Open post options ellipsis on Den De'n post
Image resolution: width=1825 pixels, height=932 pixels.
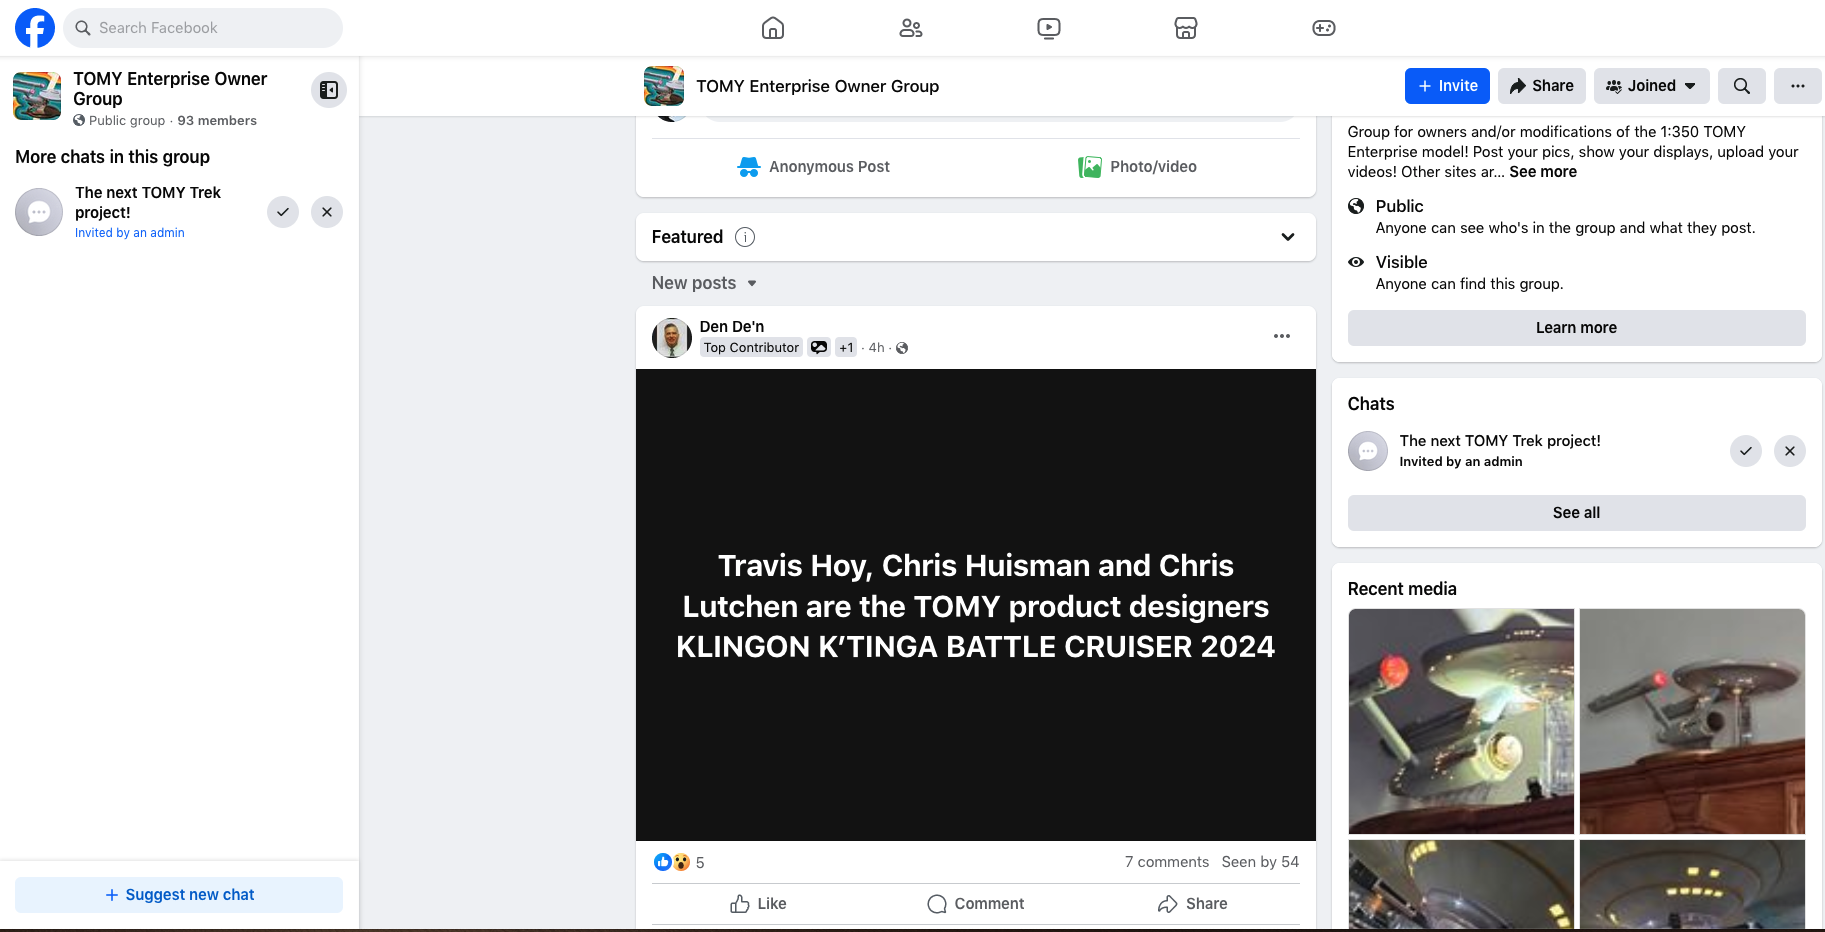[x=1282, y=336]
